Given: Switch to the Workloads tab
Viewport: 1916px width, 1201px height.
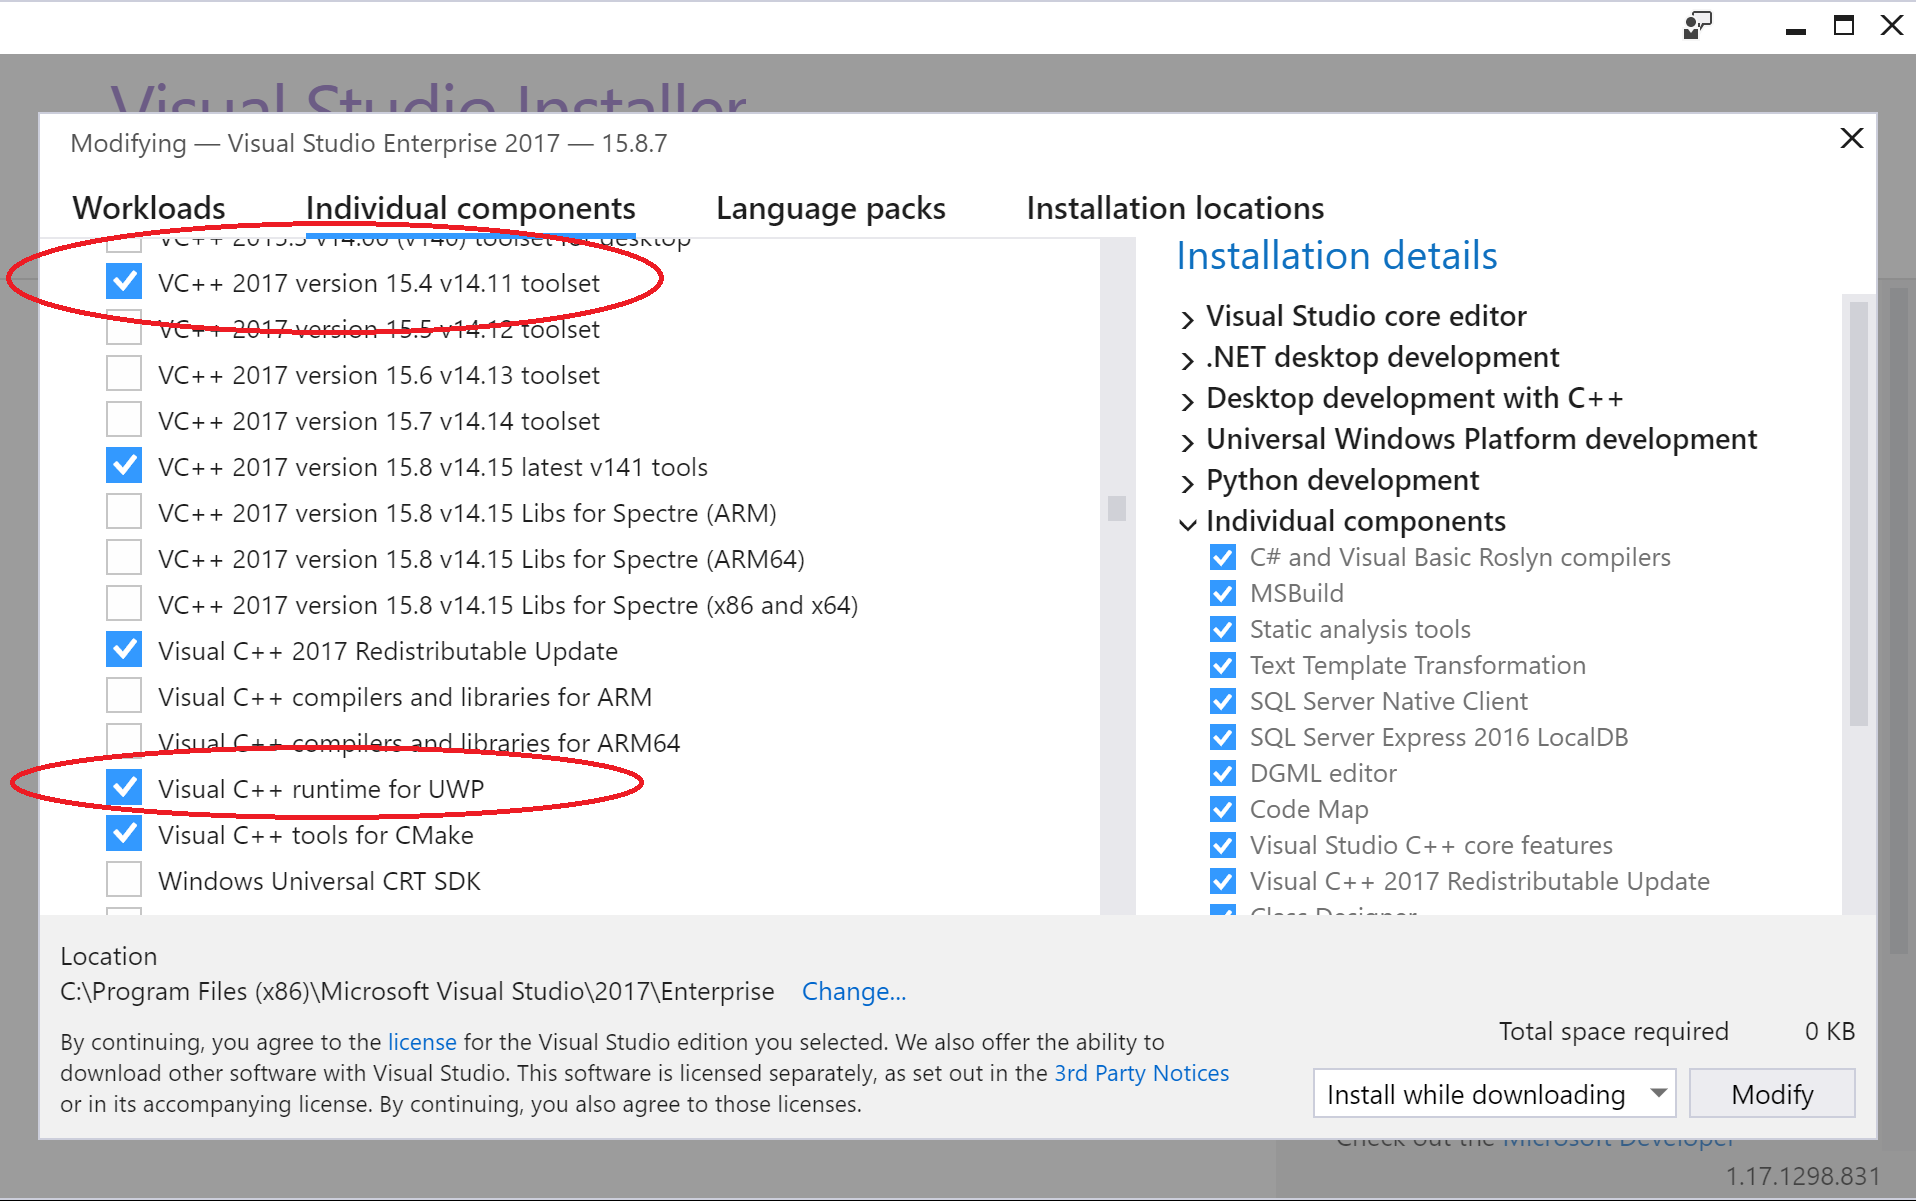Looking at the screenshot, I should coord(149,208).
